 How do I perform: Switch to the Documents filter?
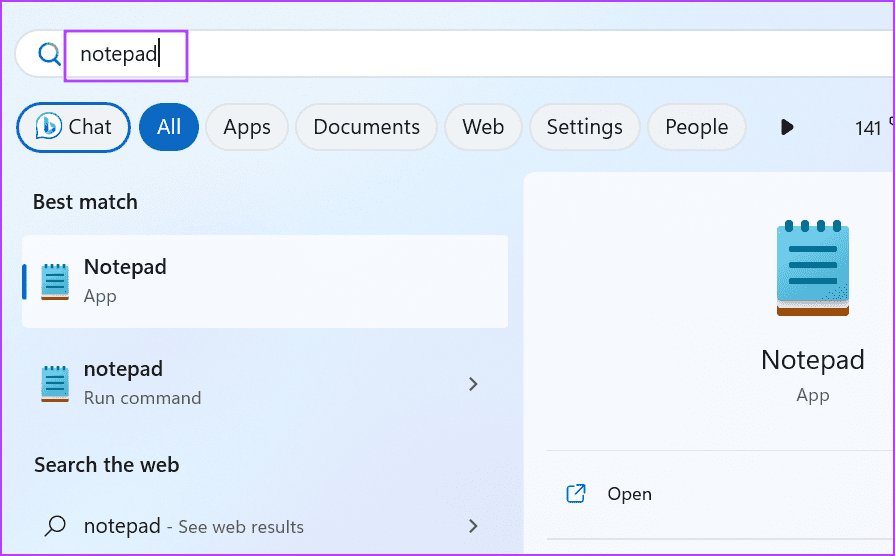366,127
